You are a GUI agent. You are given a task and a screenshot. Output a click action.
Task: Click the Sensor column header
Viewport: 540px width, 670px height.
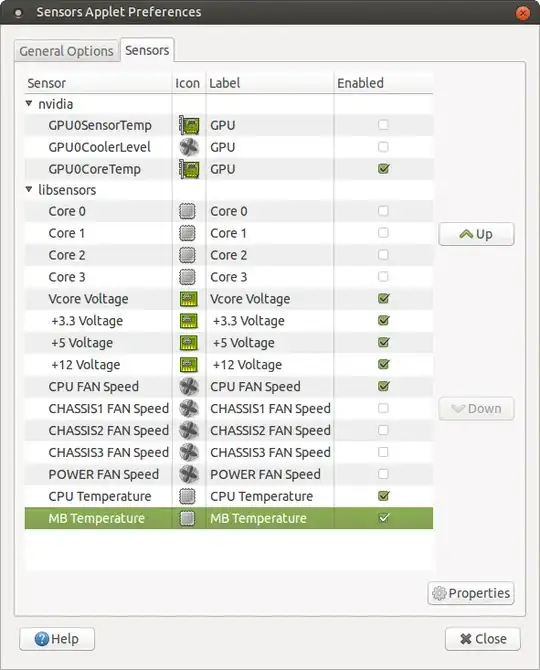pos(98,83)
